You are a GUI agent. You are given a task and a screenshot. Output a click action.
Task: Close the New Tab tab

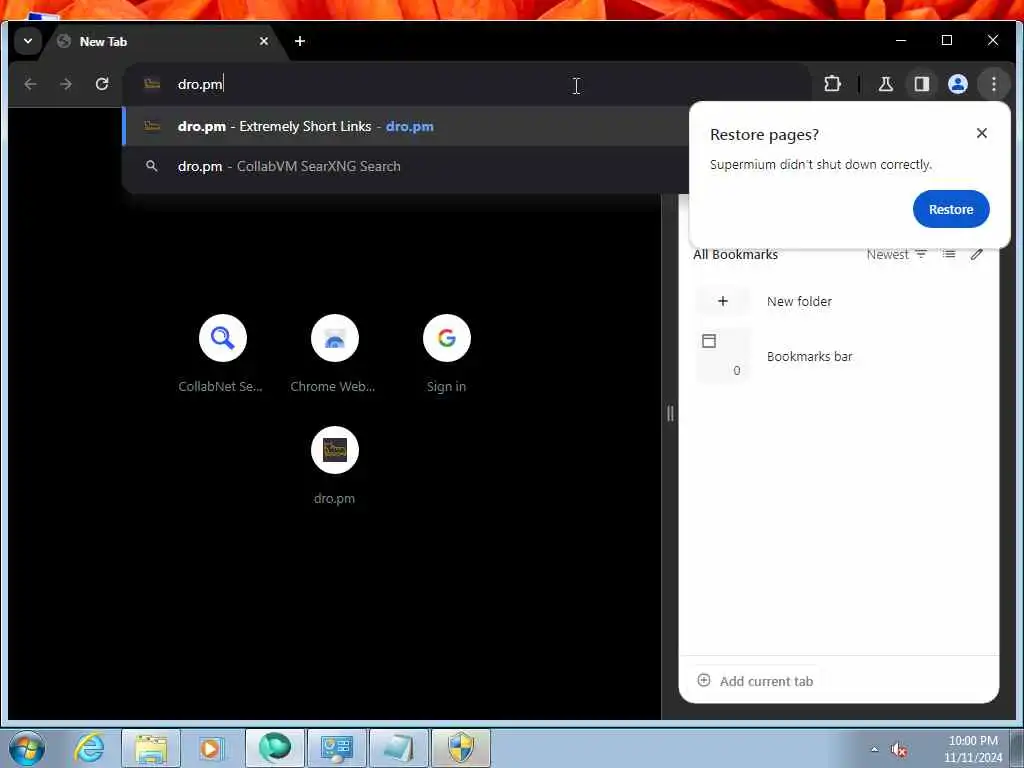tap(264, 41)
